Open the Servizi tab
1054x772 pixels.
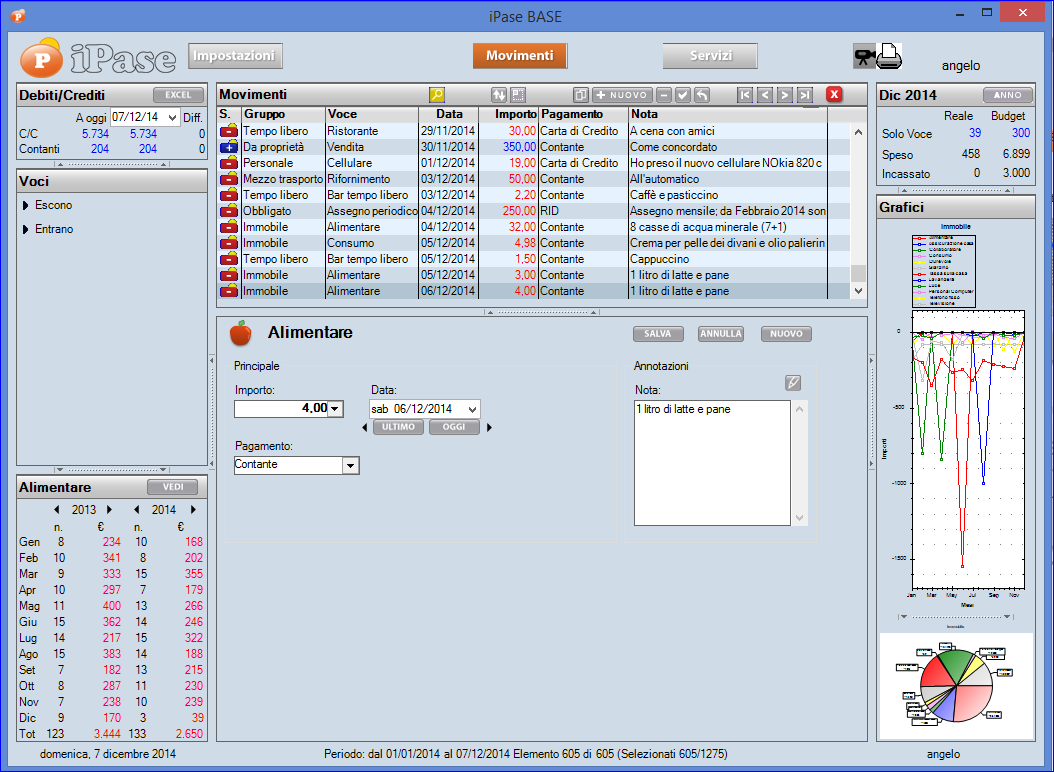tap(709, 56)
